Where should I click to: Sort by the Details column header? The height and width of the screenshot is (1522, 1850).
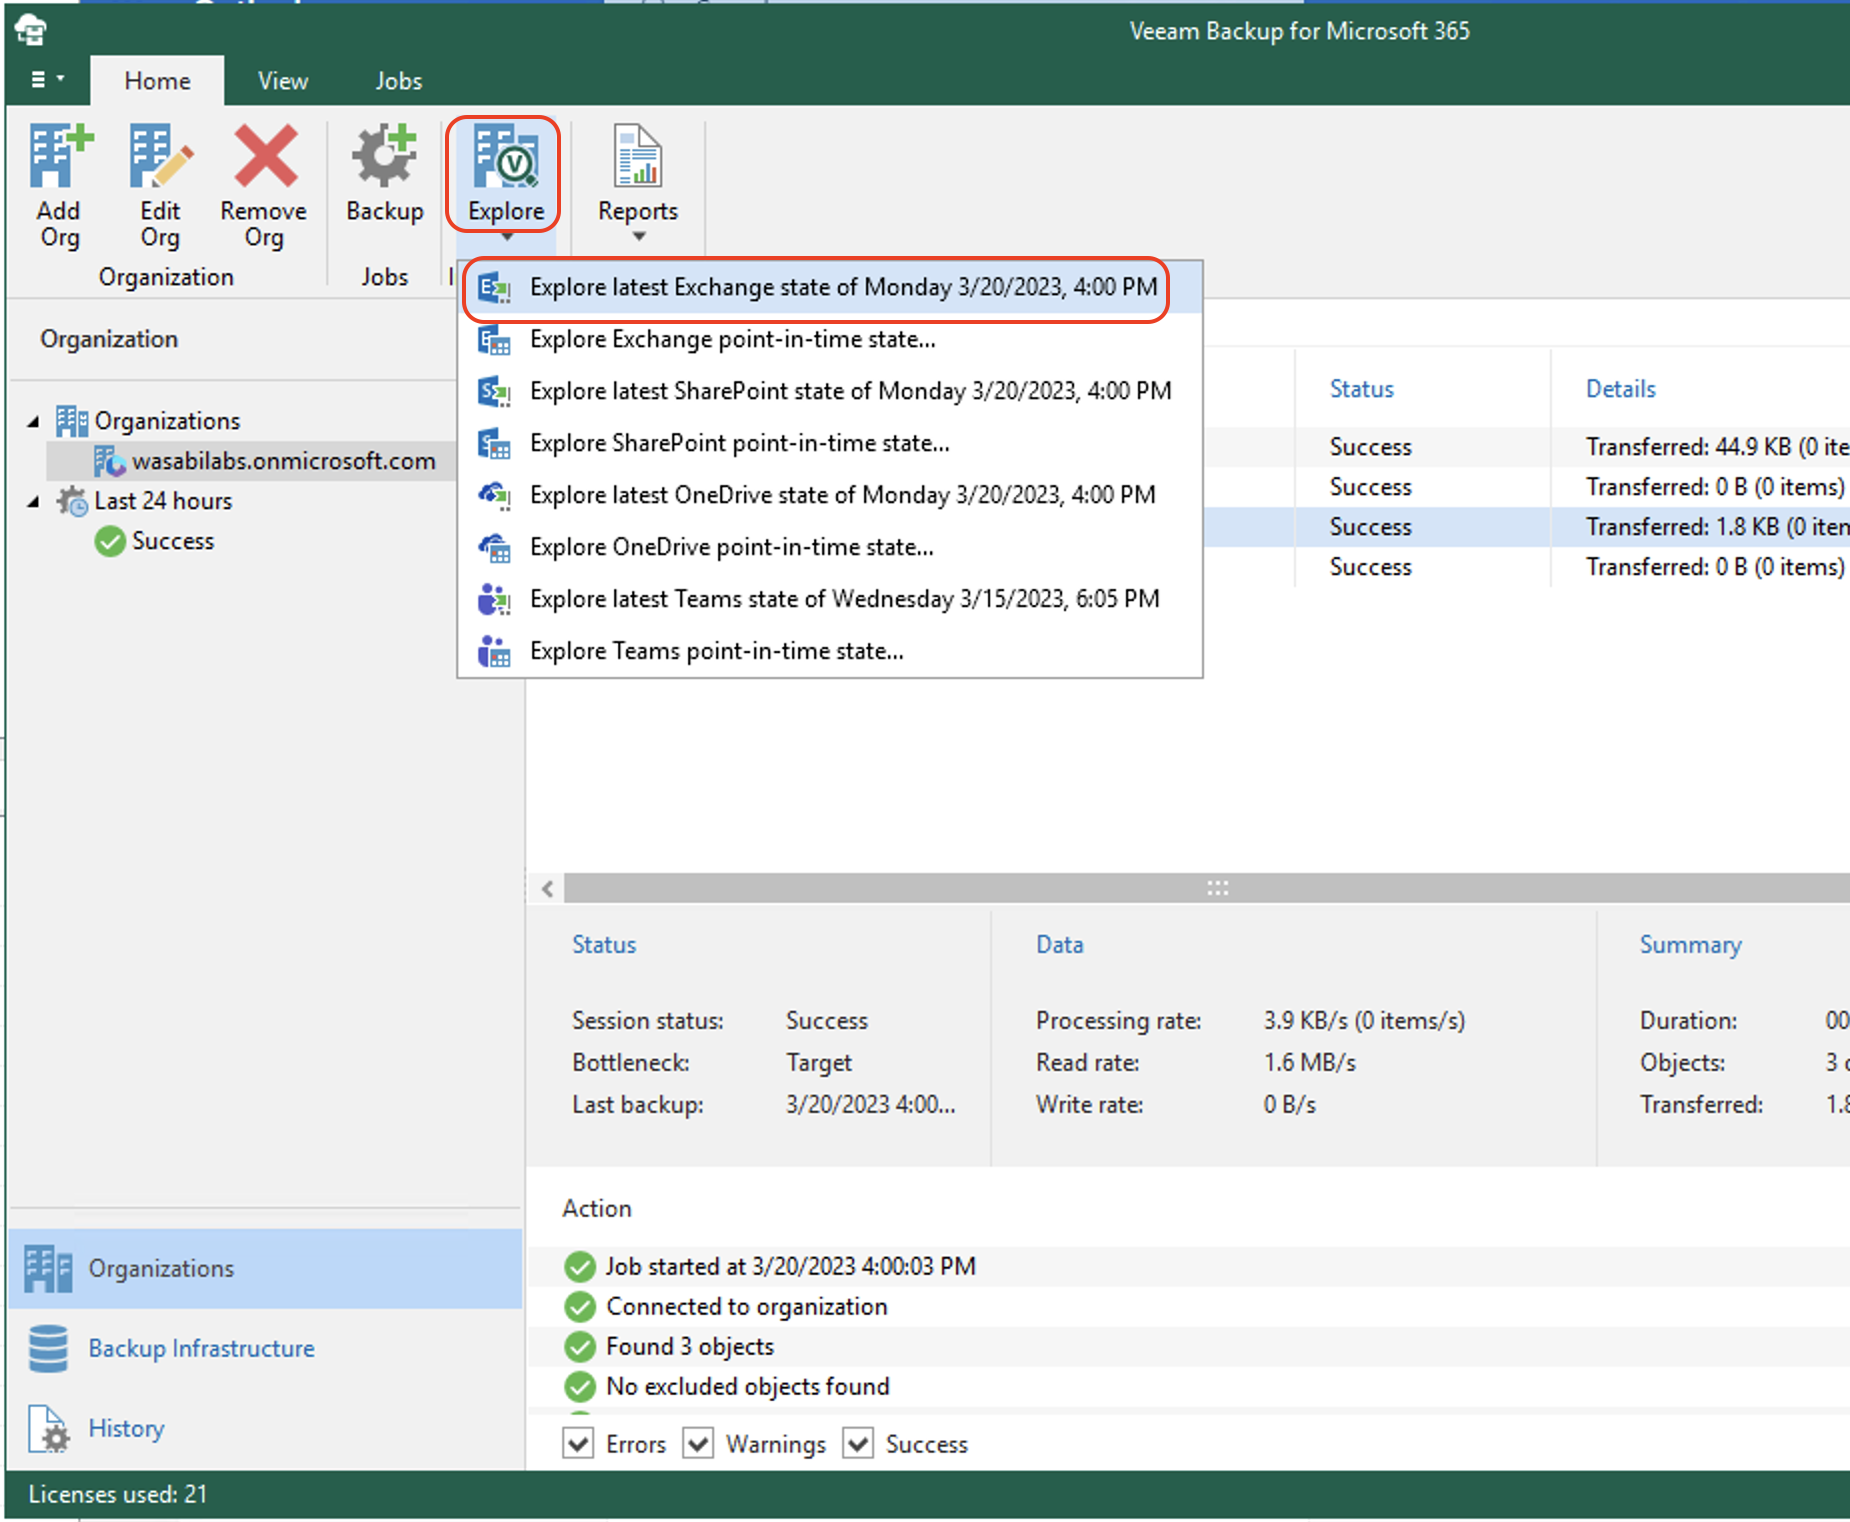coord(1621,389)
